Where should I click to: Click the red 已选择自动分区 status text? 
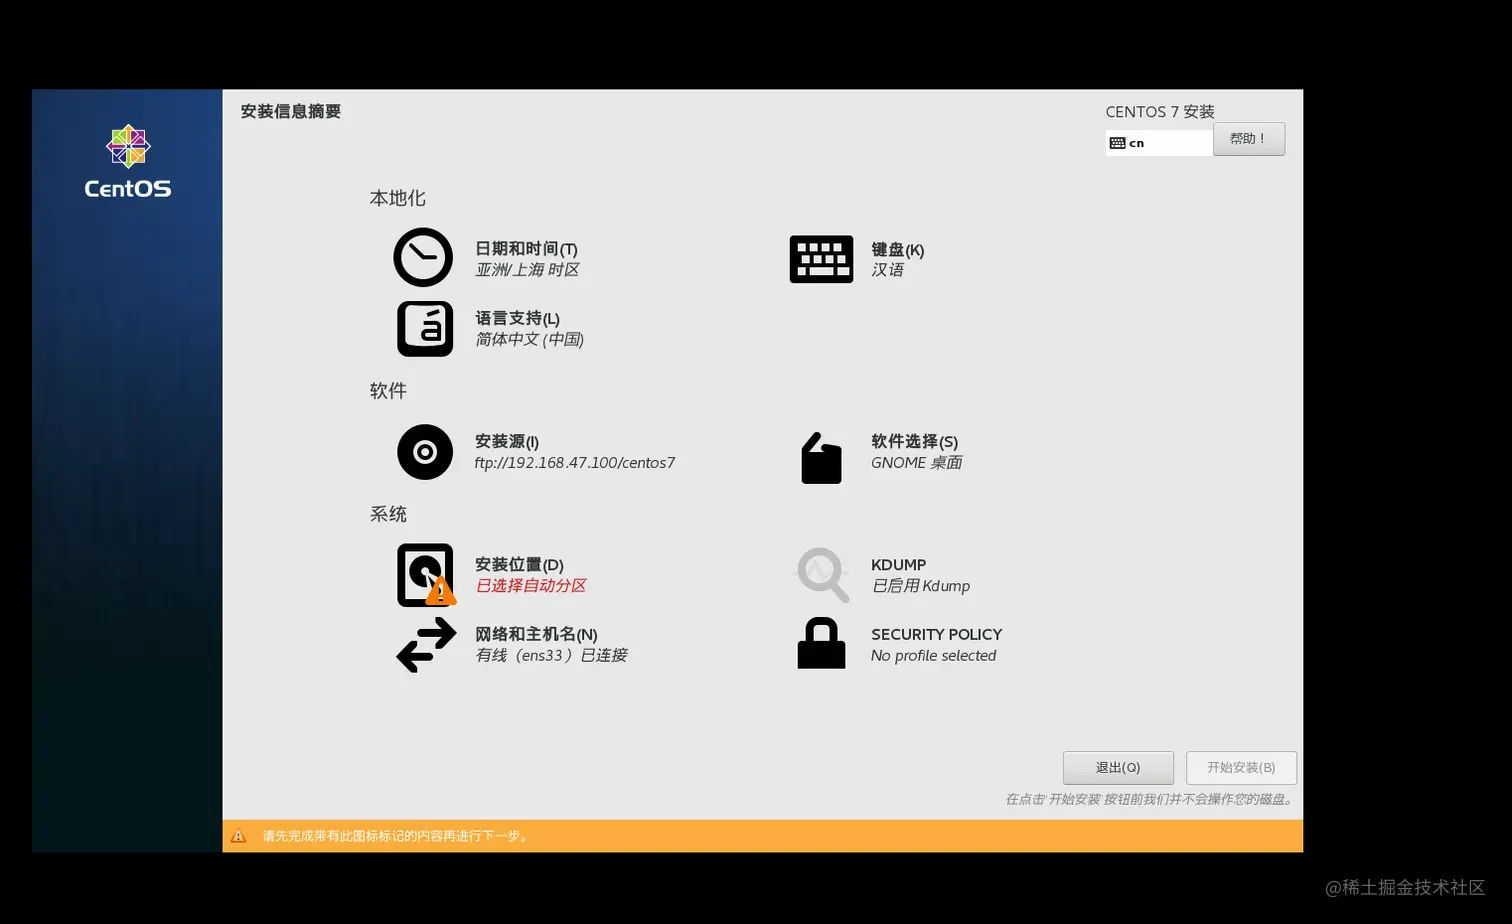[x=531, y=586]
